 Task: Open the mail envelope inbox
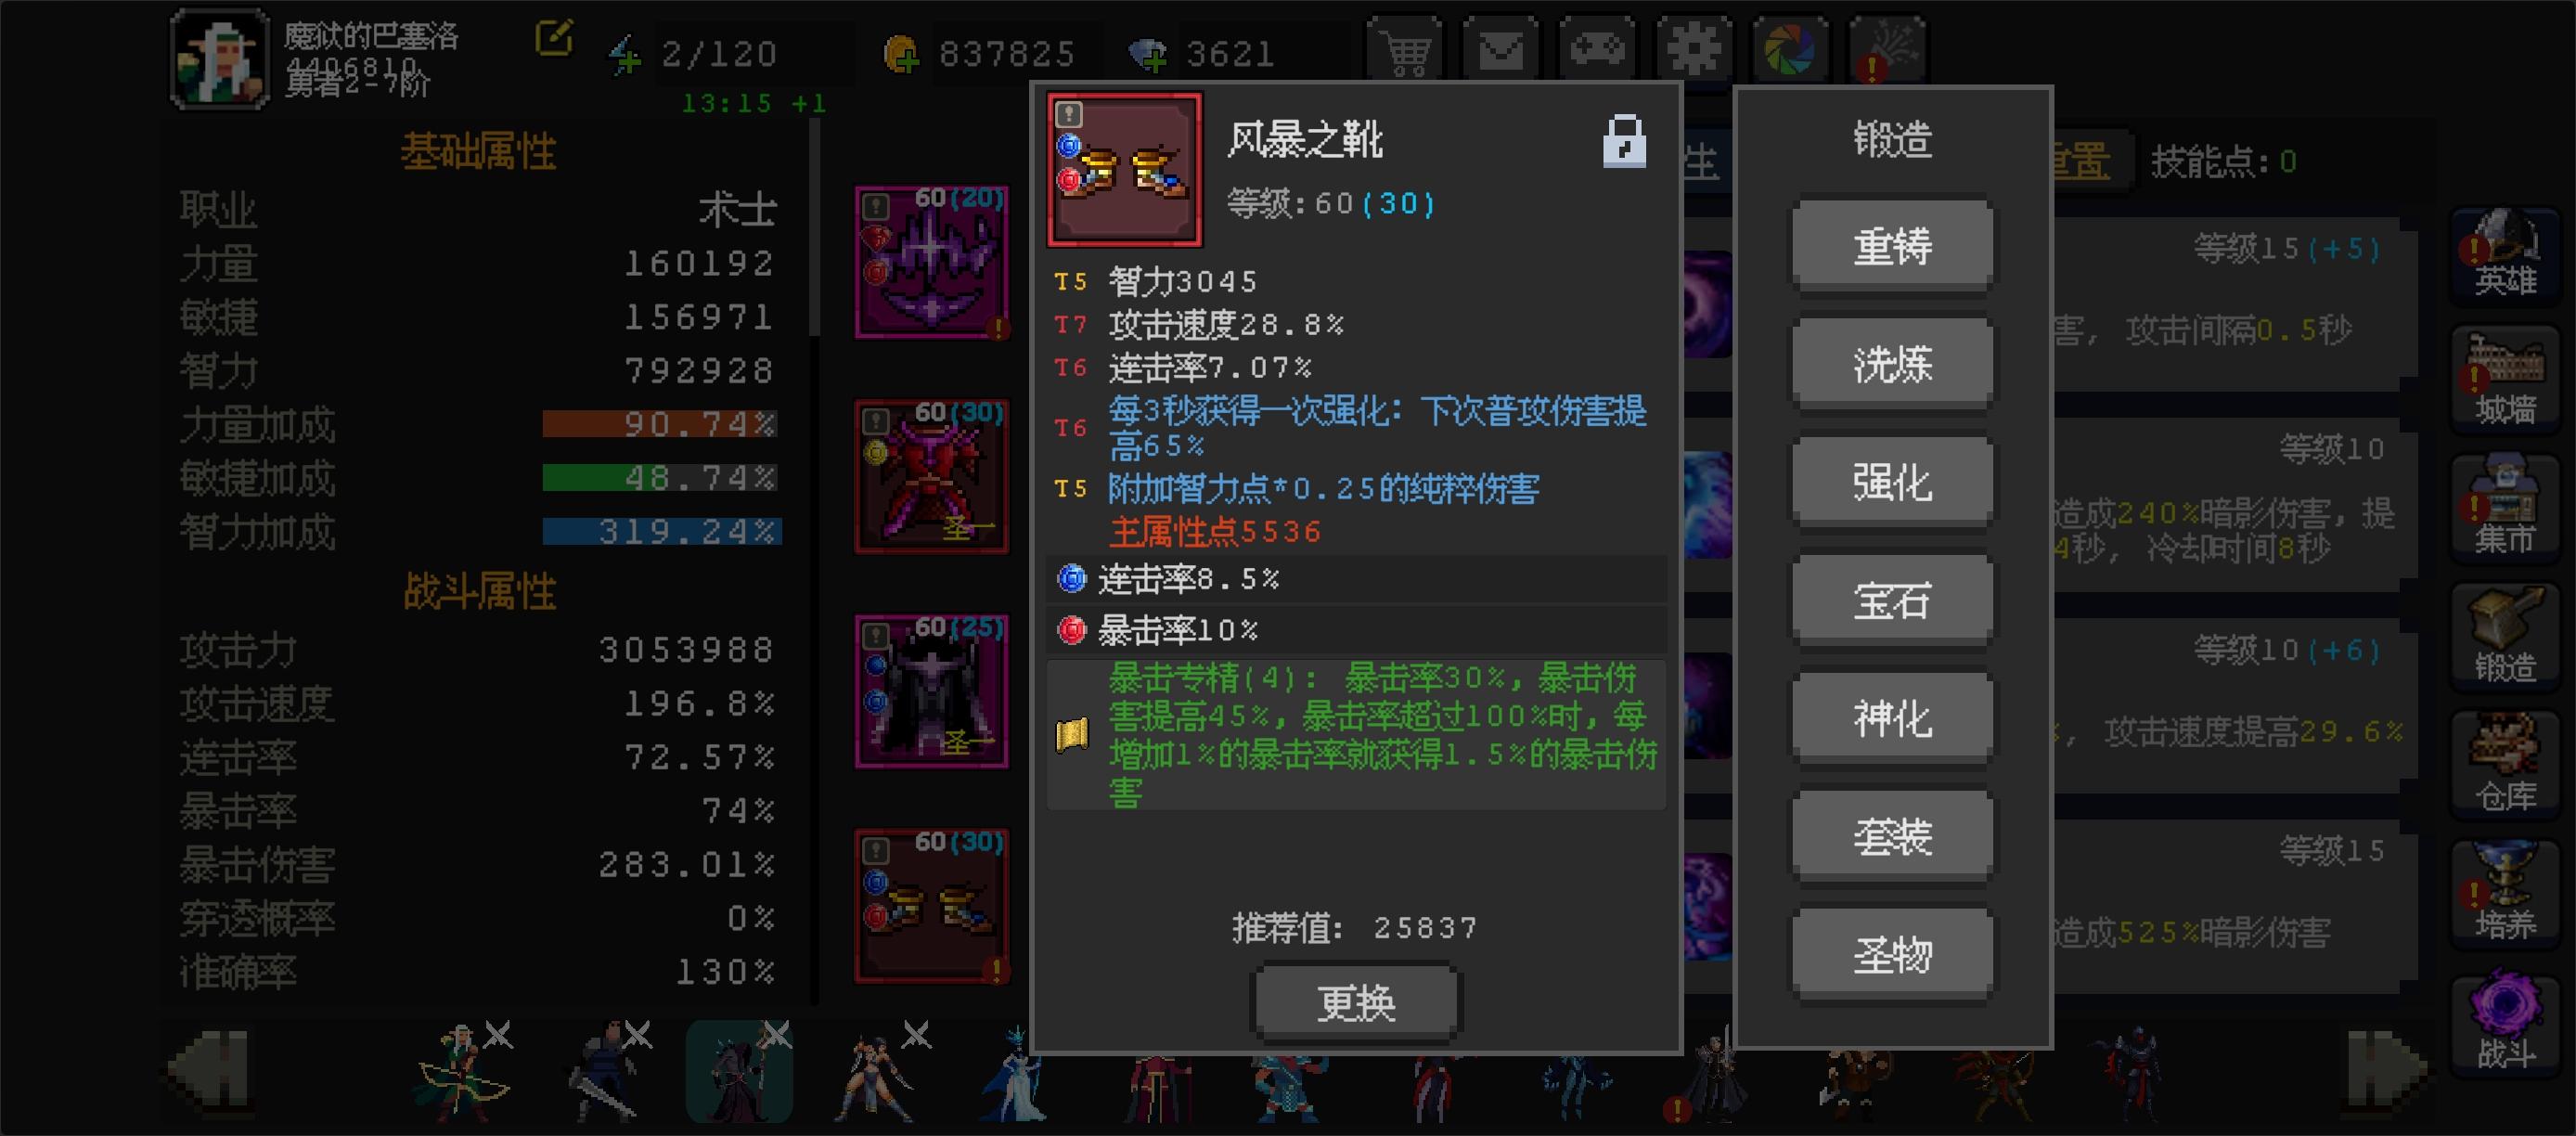coord(1500,48)
